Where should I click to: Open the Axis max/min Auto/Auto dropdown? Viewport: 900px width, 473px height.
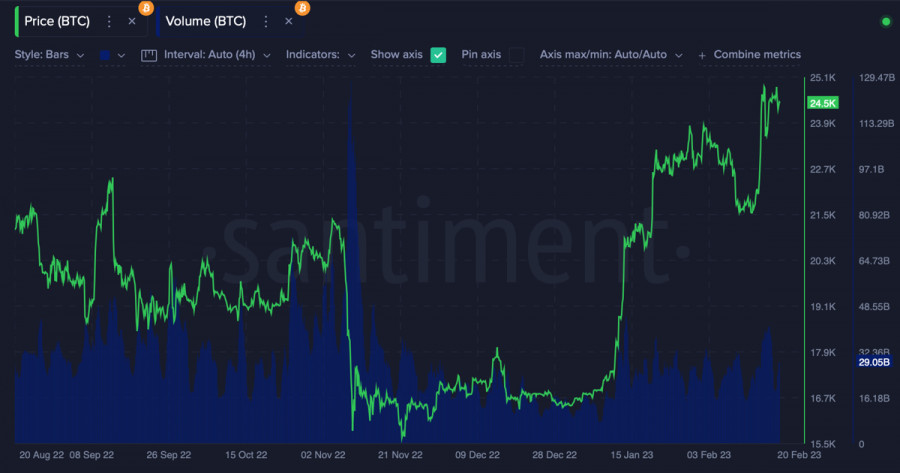[610, 55]
